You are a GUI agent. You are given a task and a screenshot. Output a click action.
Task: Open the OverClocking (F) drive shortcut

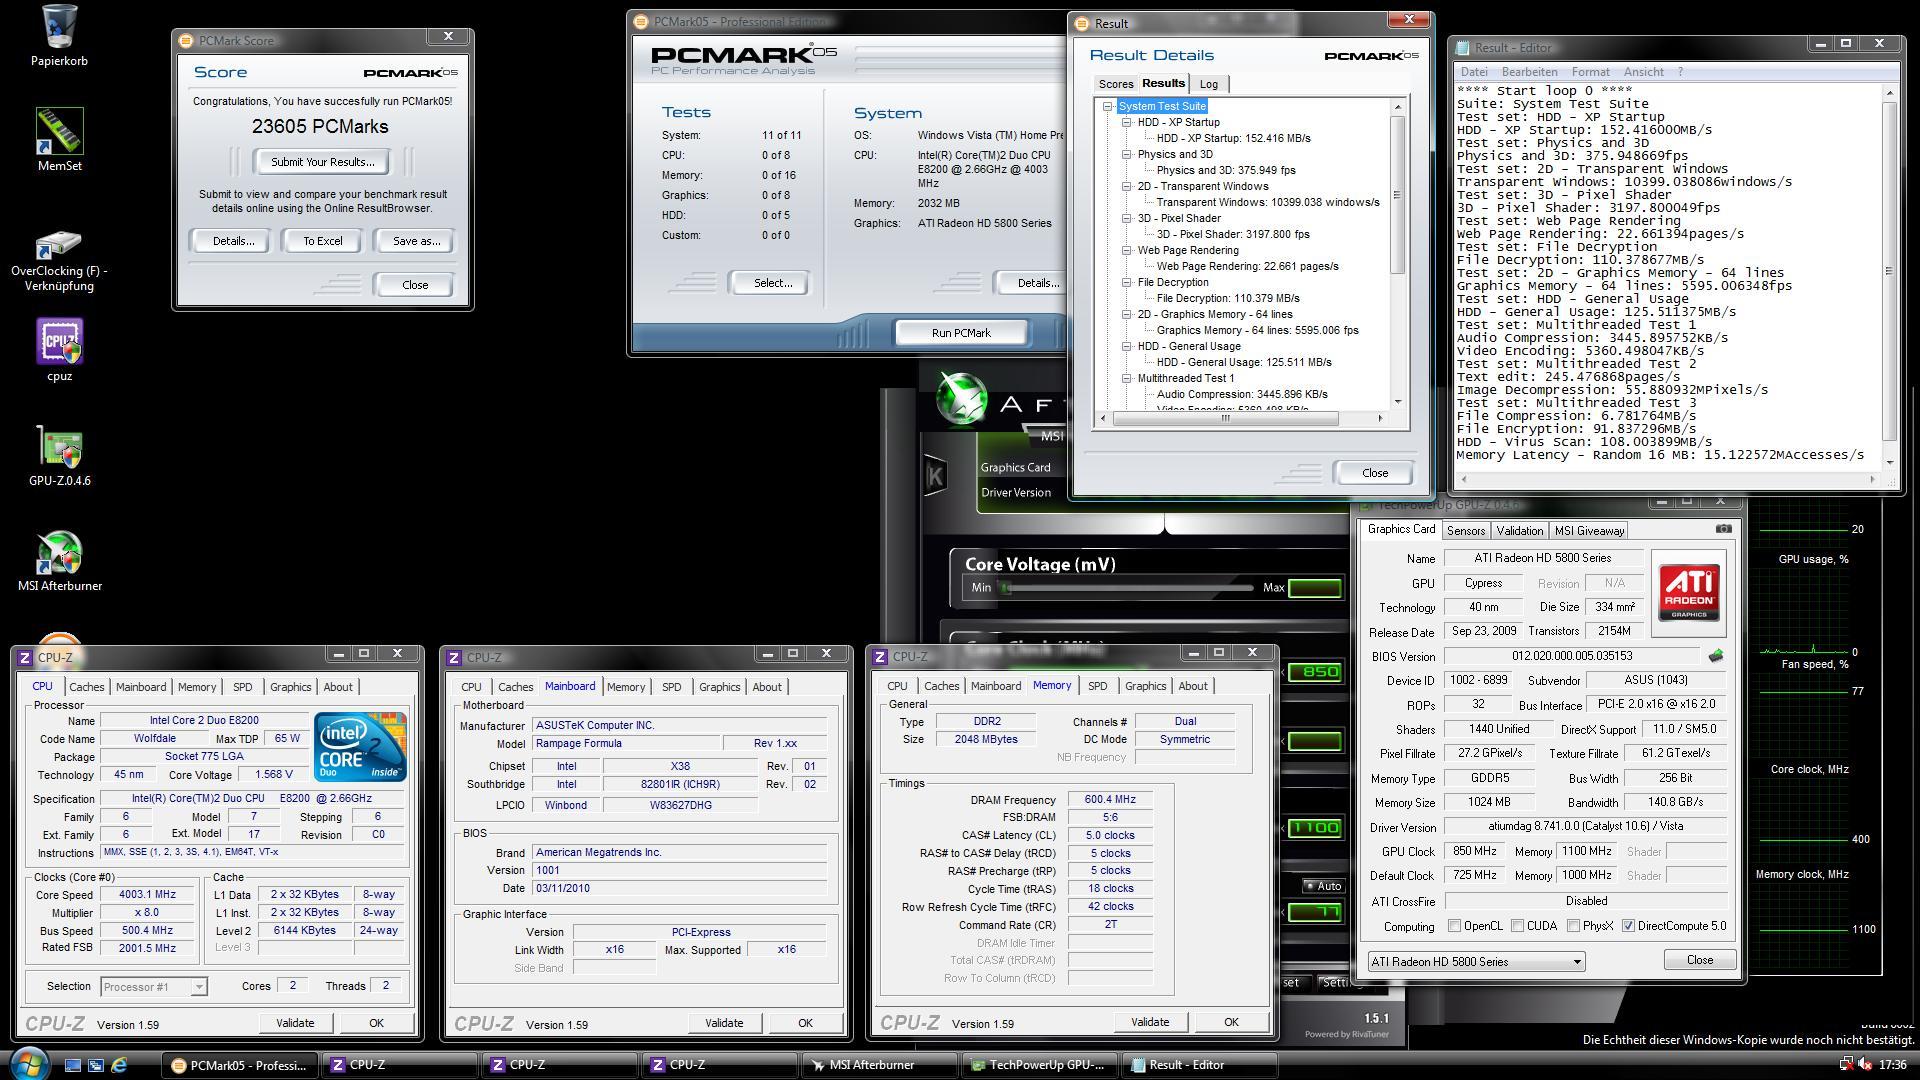coord(59,244)
